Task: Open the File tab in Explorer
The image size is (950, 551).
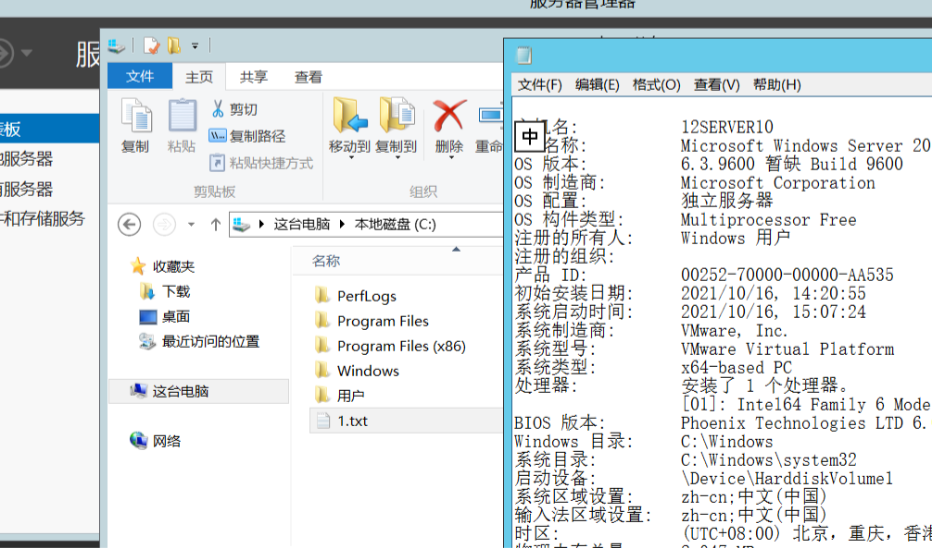Action: point(140,76)
